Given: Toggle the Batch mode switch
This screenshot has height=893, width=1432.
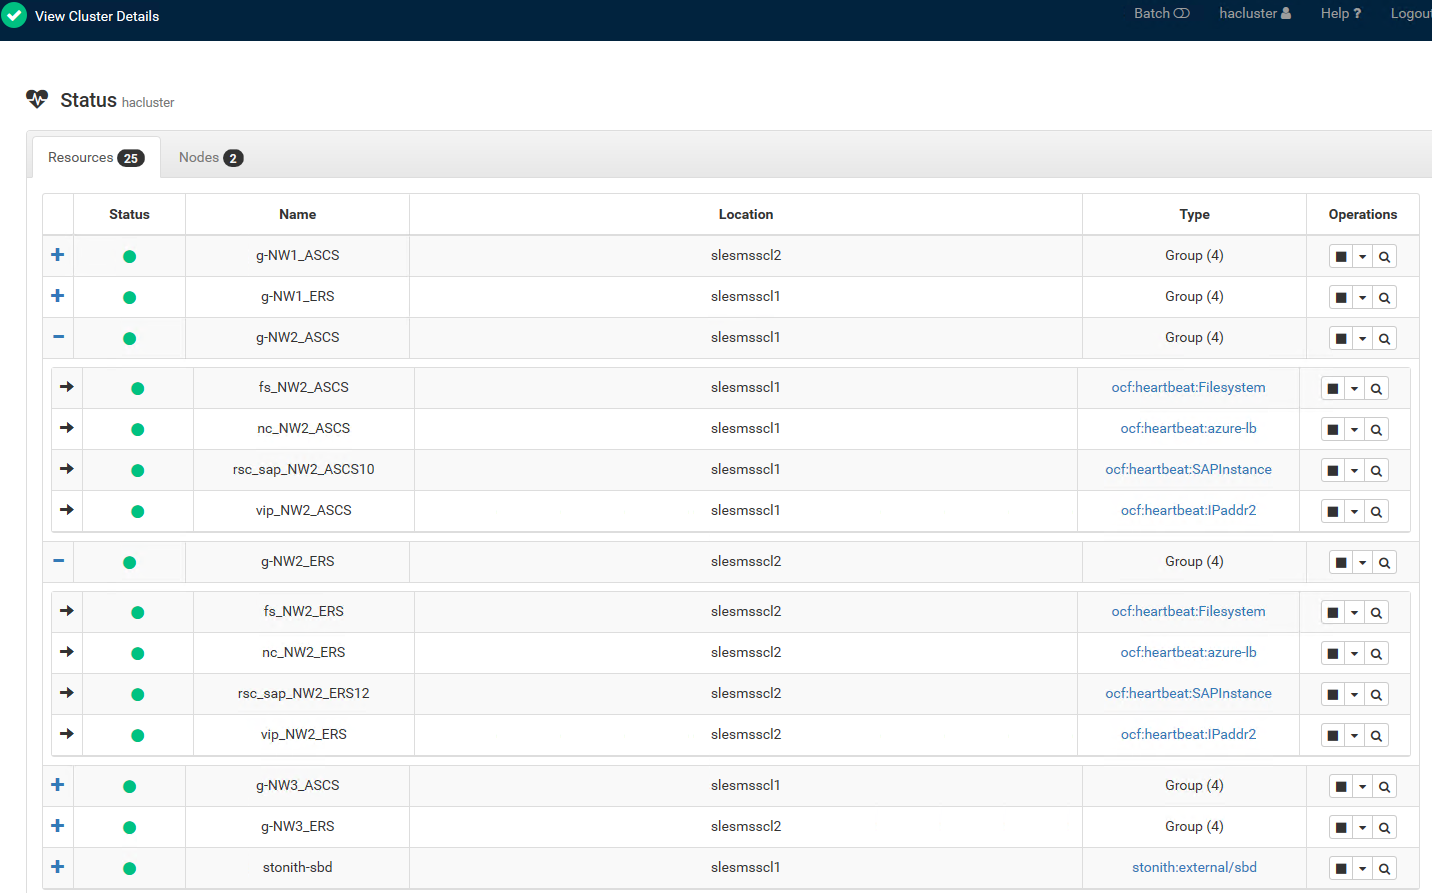Looking at the screenshot, I should point(1161,13).
